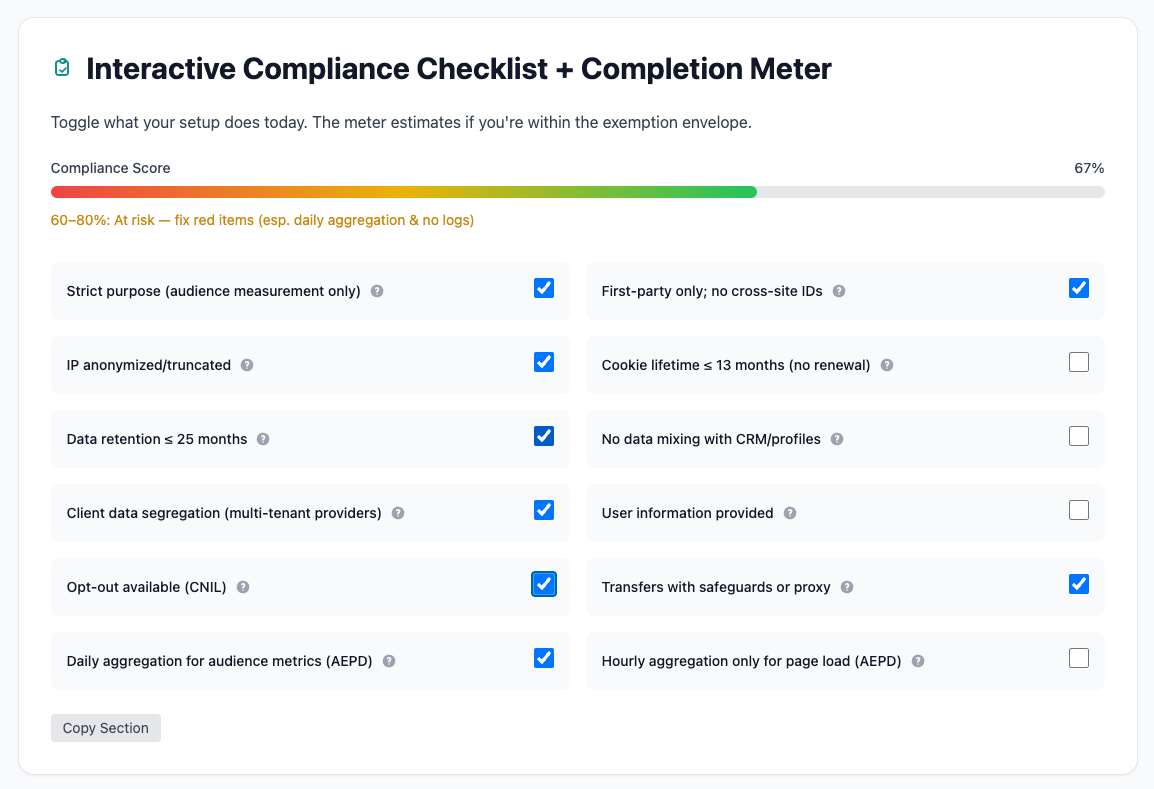This screenshot has height=789, width=1154.
Task: Check No data mixing with CRM/profiles
Action: [x=1078, y=435]
